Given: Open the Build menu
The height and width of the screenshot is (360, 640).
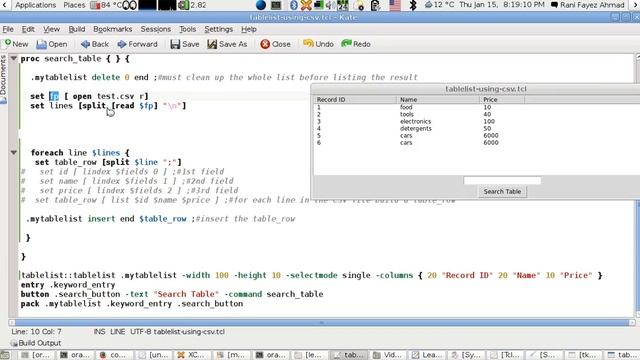Looking at the screenshot, I should tap(77, 29).
